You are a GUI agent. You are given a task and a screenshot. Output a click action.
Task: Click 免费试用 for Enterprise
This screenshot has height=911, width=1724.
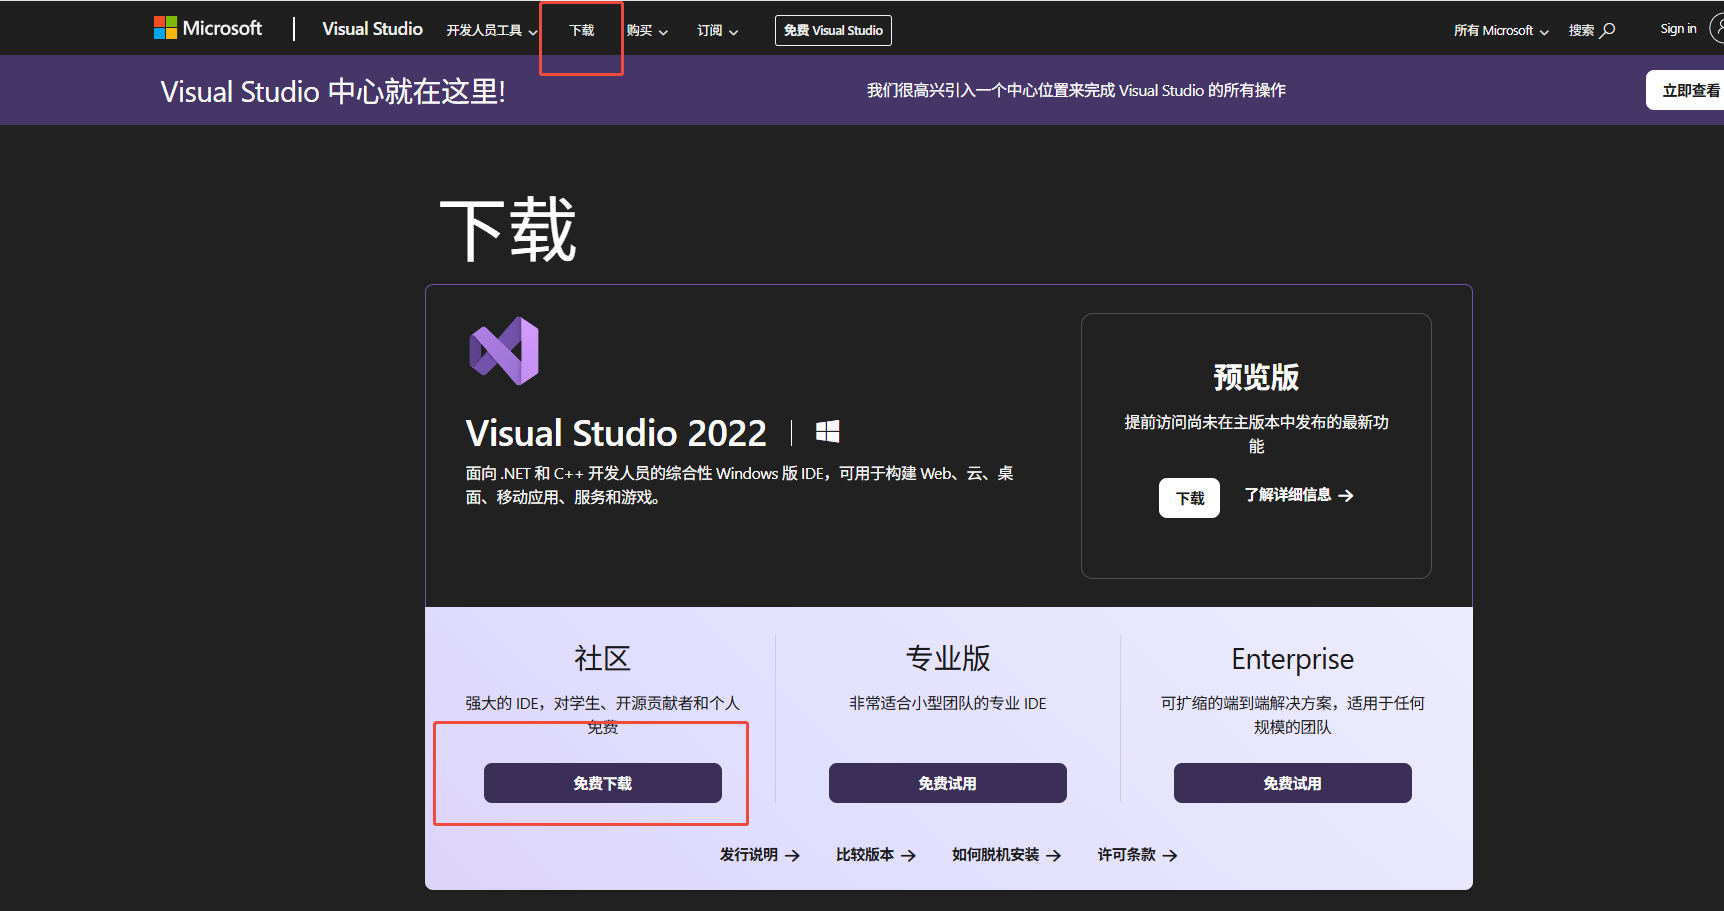pos(1293,783)
